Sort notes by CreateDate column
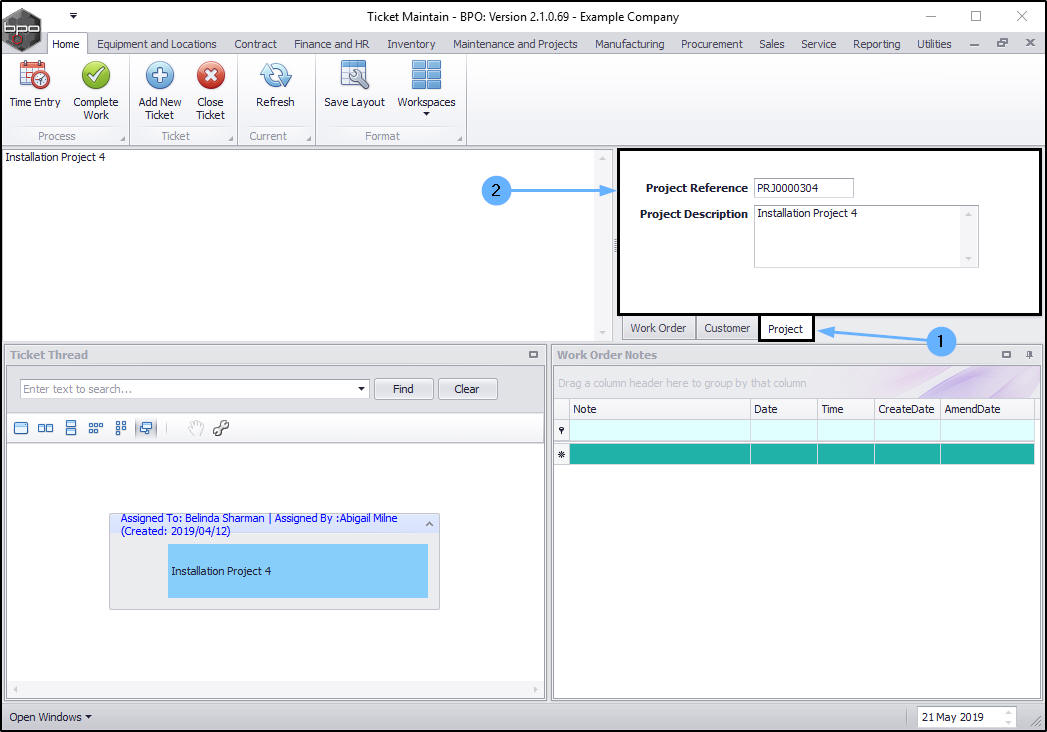The image size is (1047, 732). click(x=907, y=409)
